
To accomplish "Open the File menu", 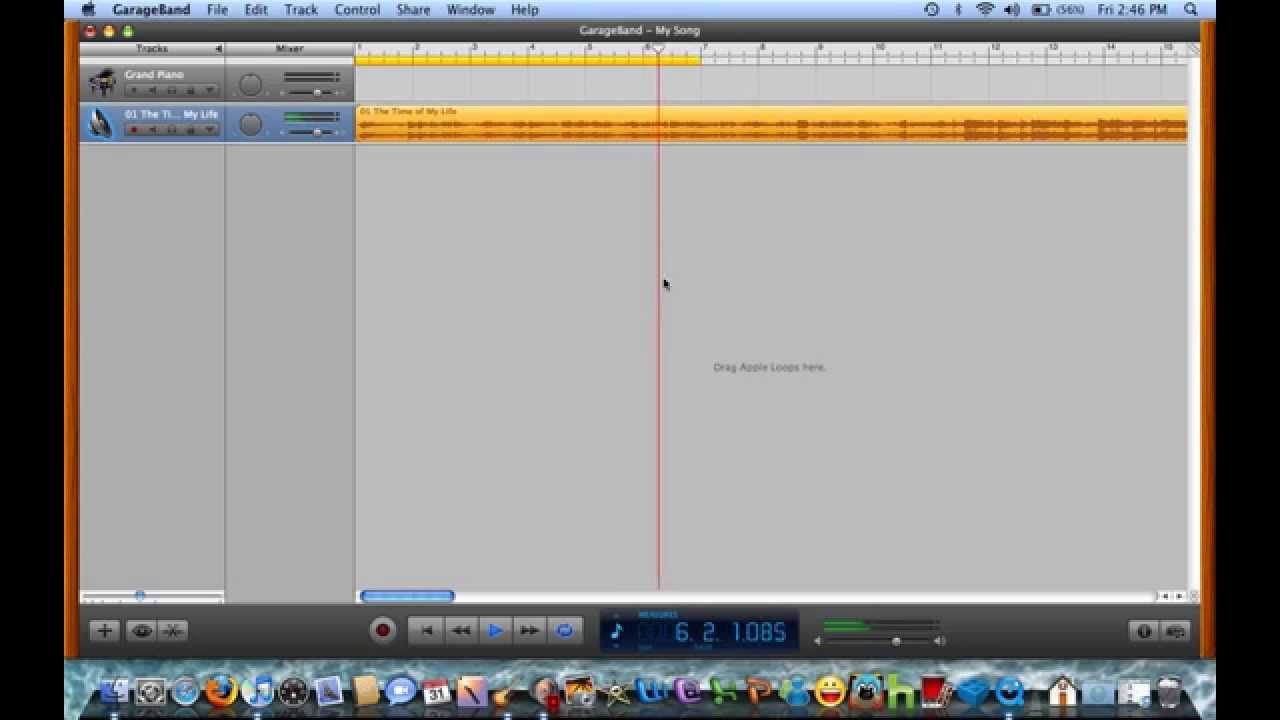I will (x=217, y=10).
